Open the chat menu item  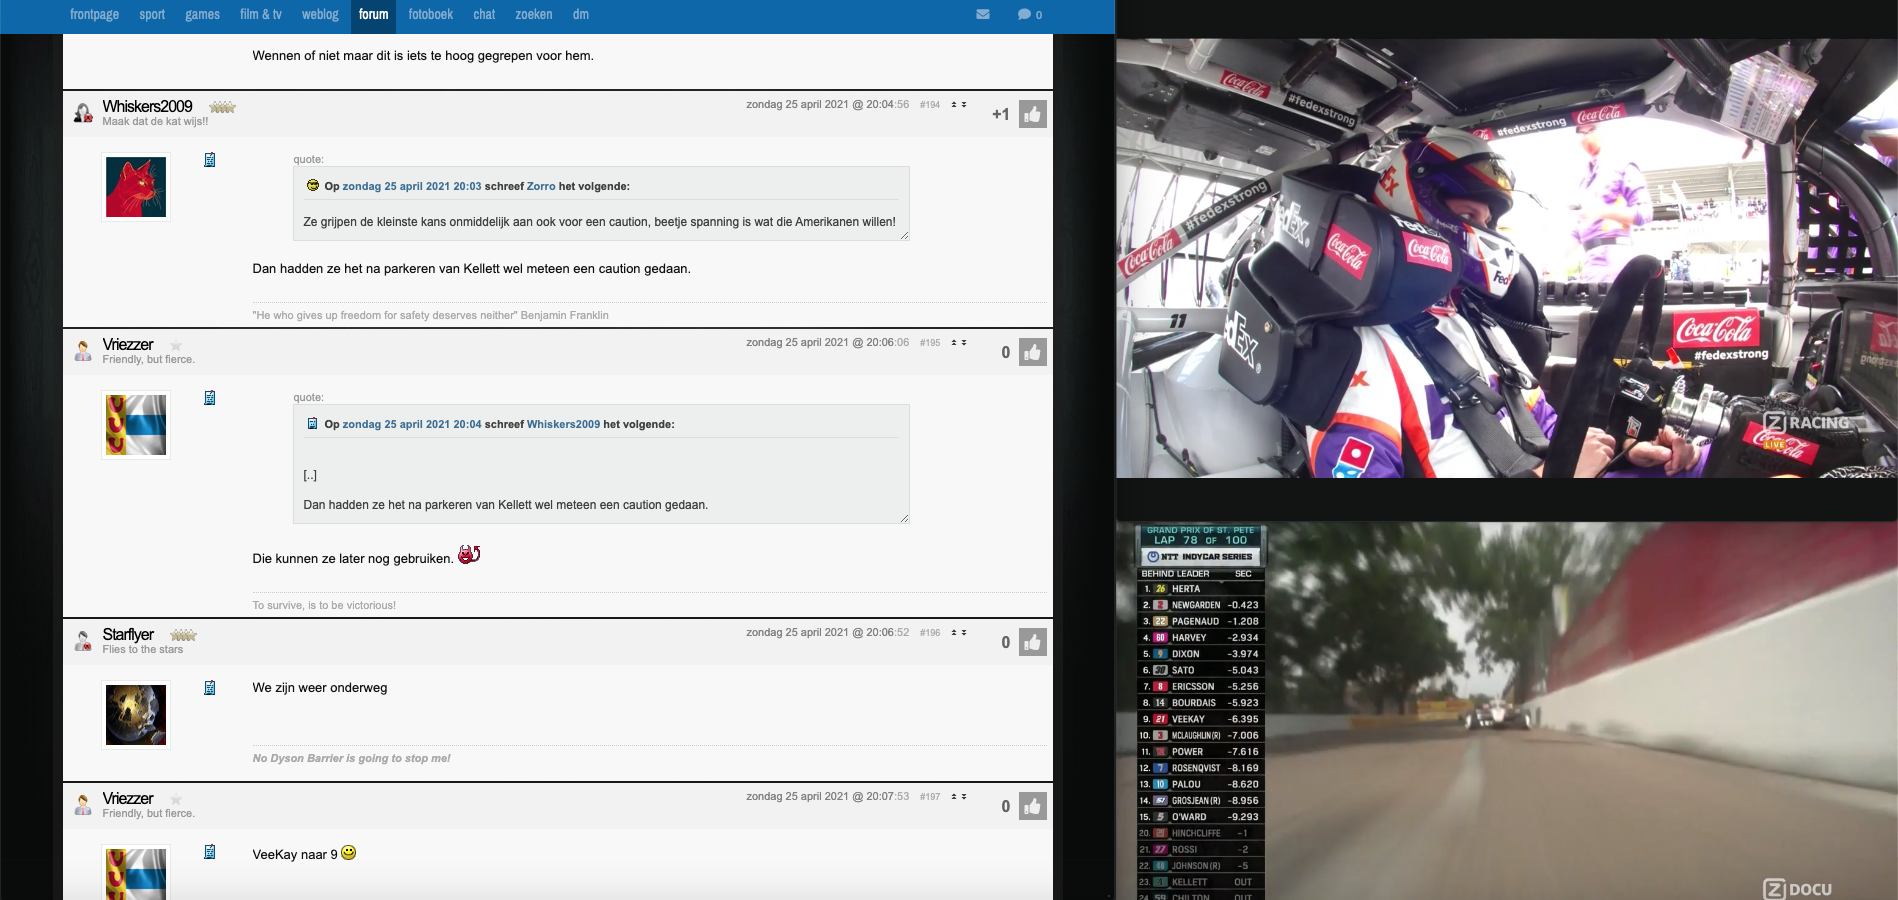click(484, 14)
